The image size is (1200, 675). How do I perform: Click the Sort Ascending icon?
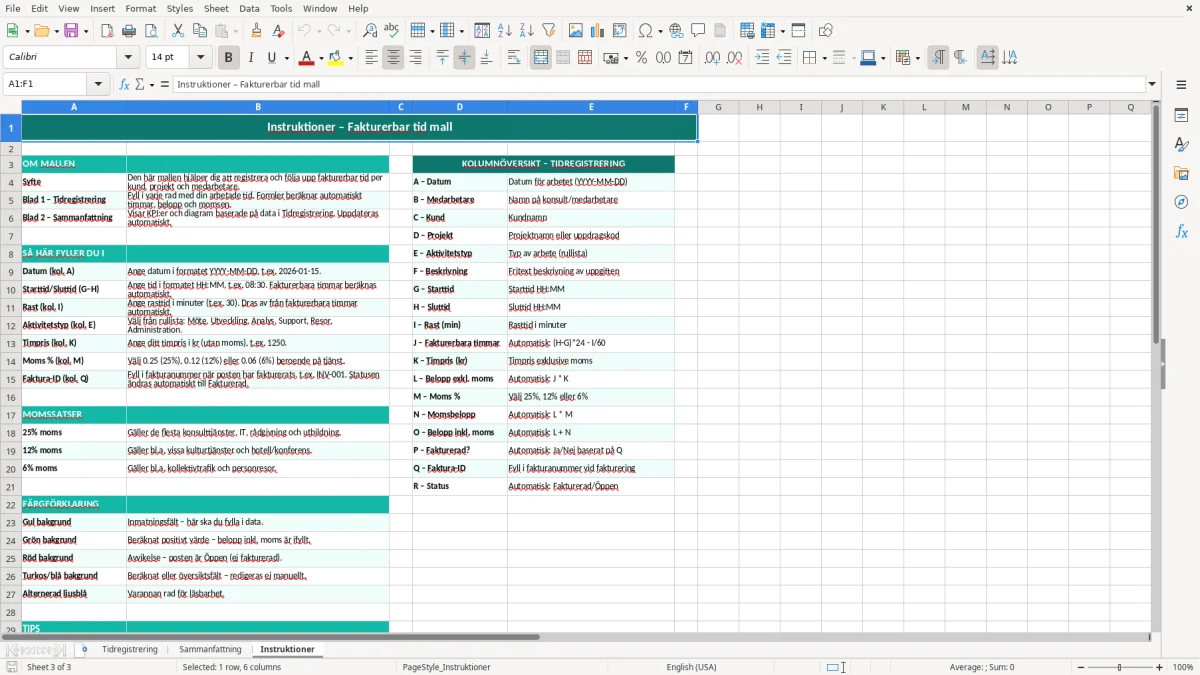pos(505,31)
